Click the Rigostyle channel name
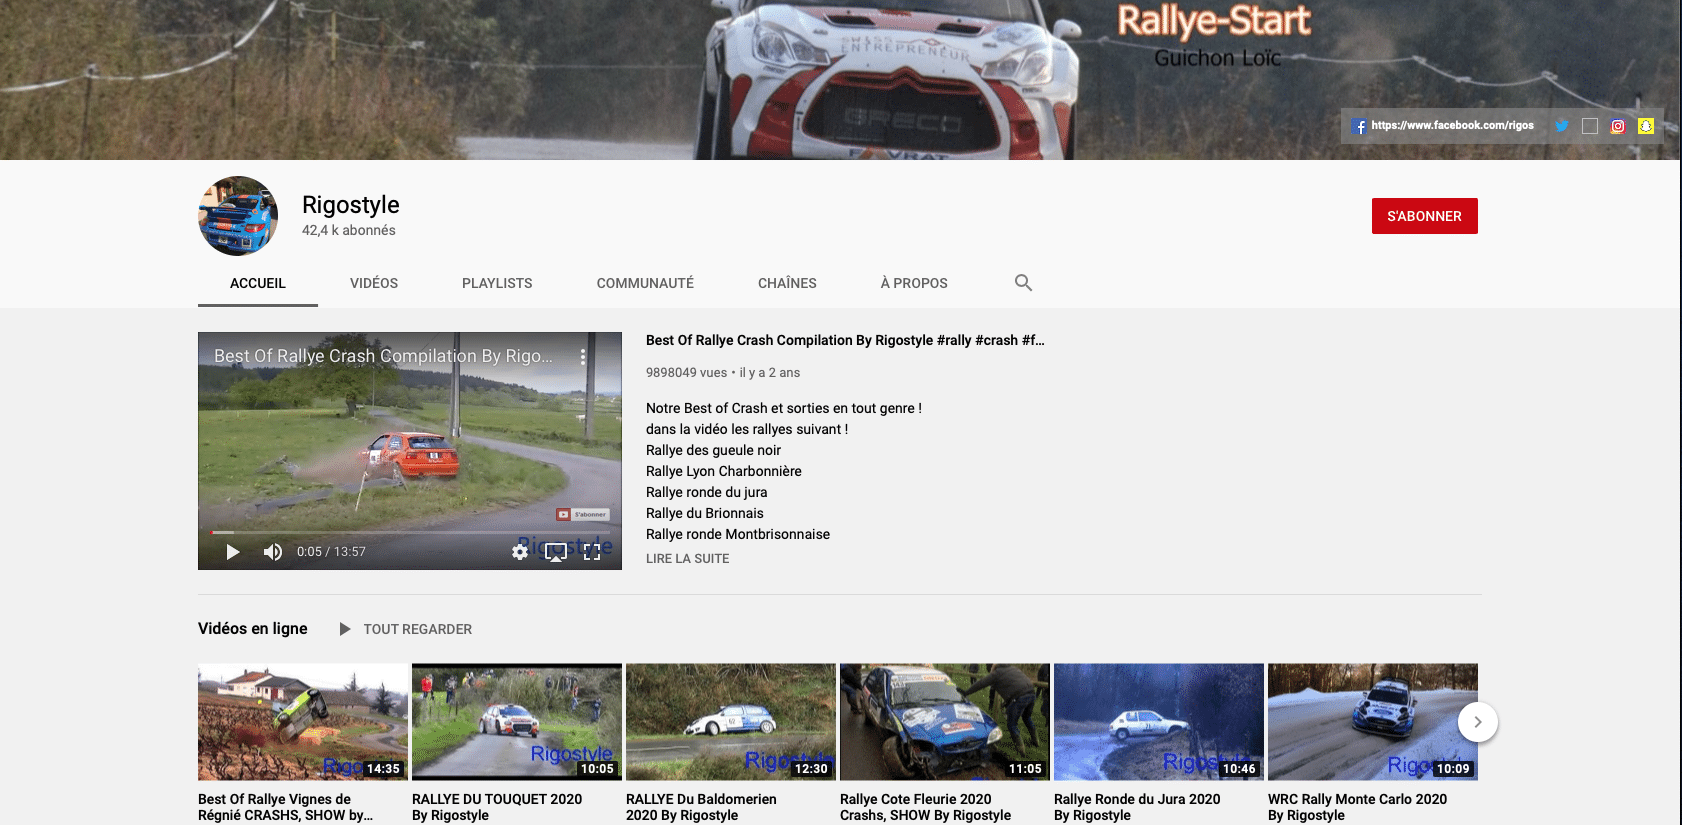 350,205
